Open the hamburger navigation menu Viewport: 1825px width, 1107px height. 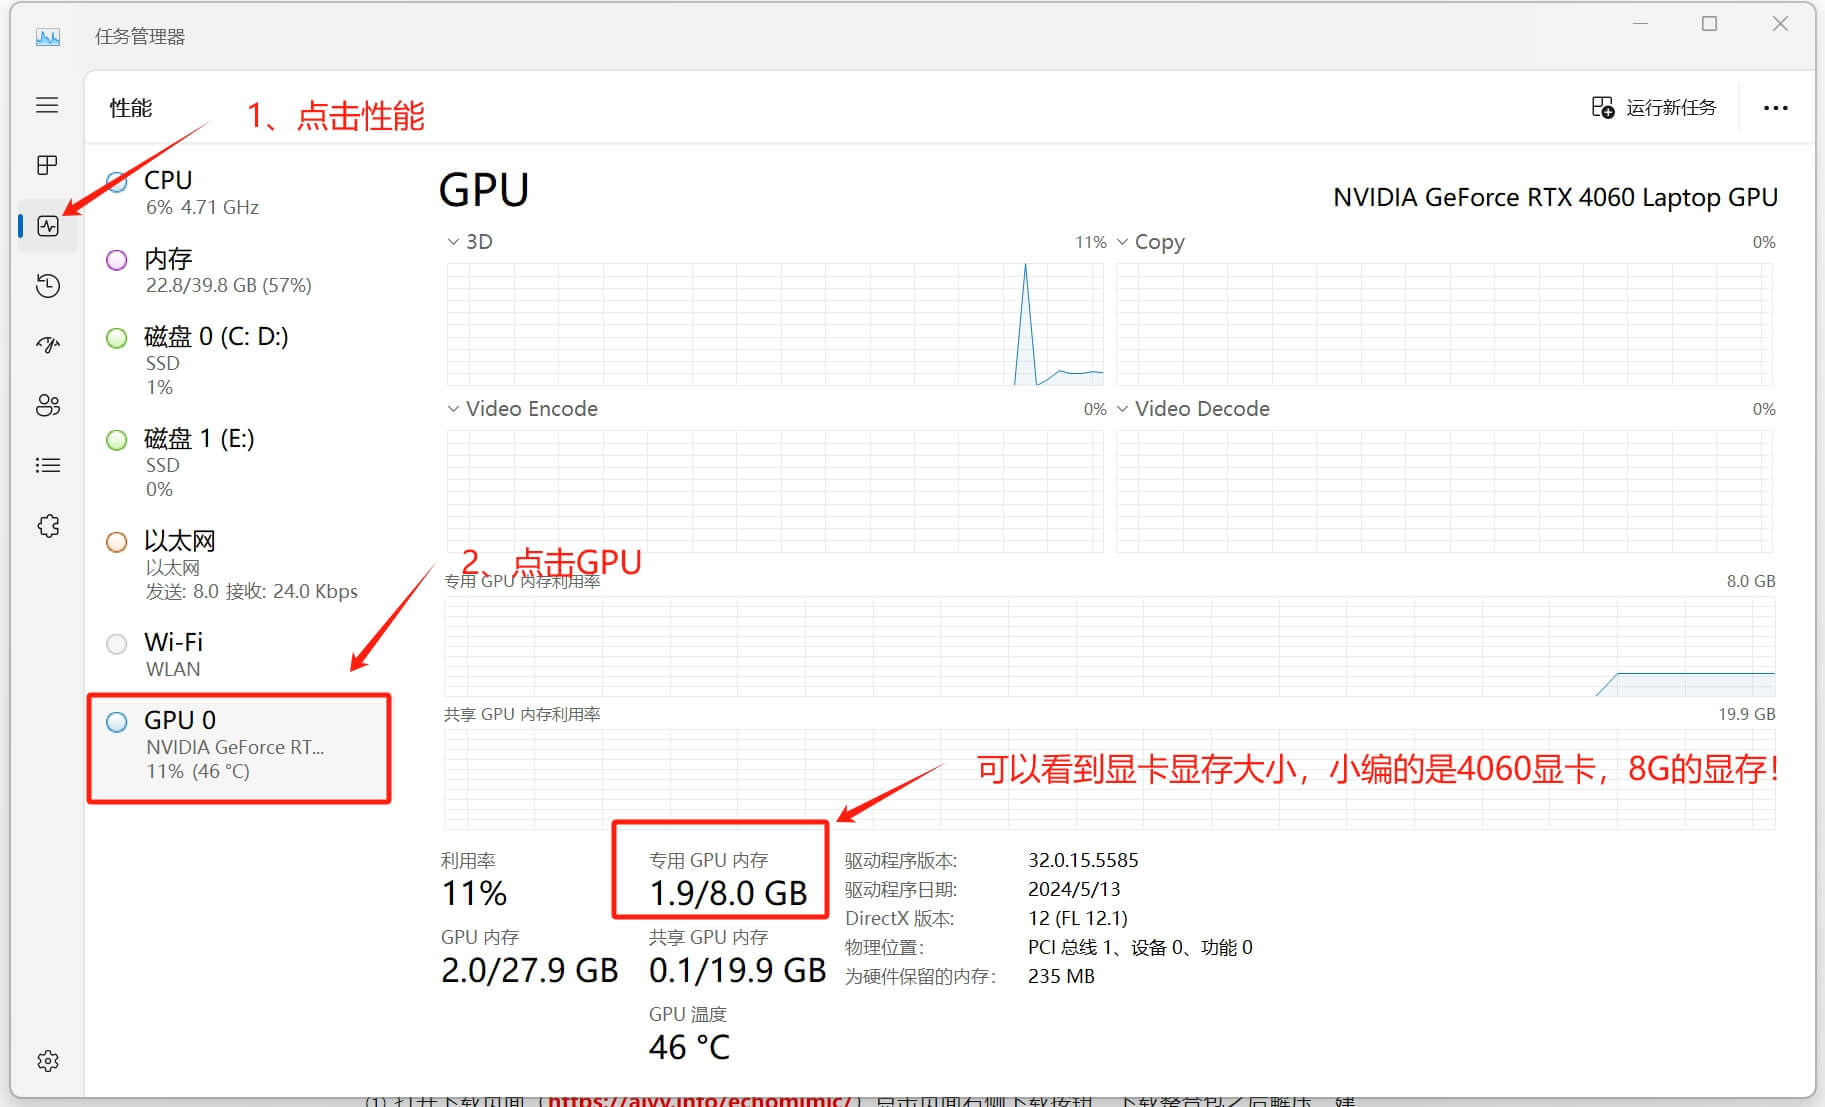point(47,106)
